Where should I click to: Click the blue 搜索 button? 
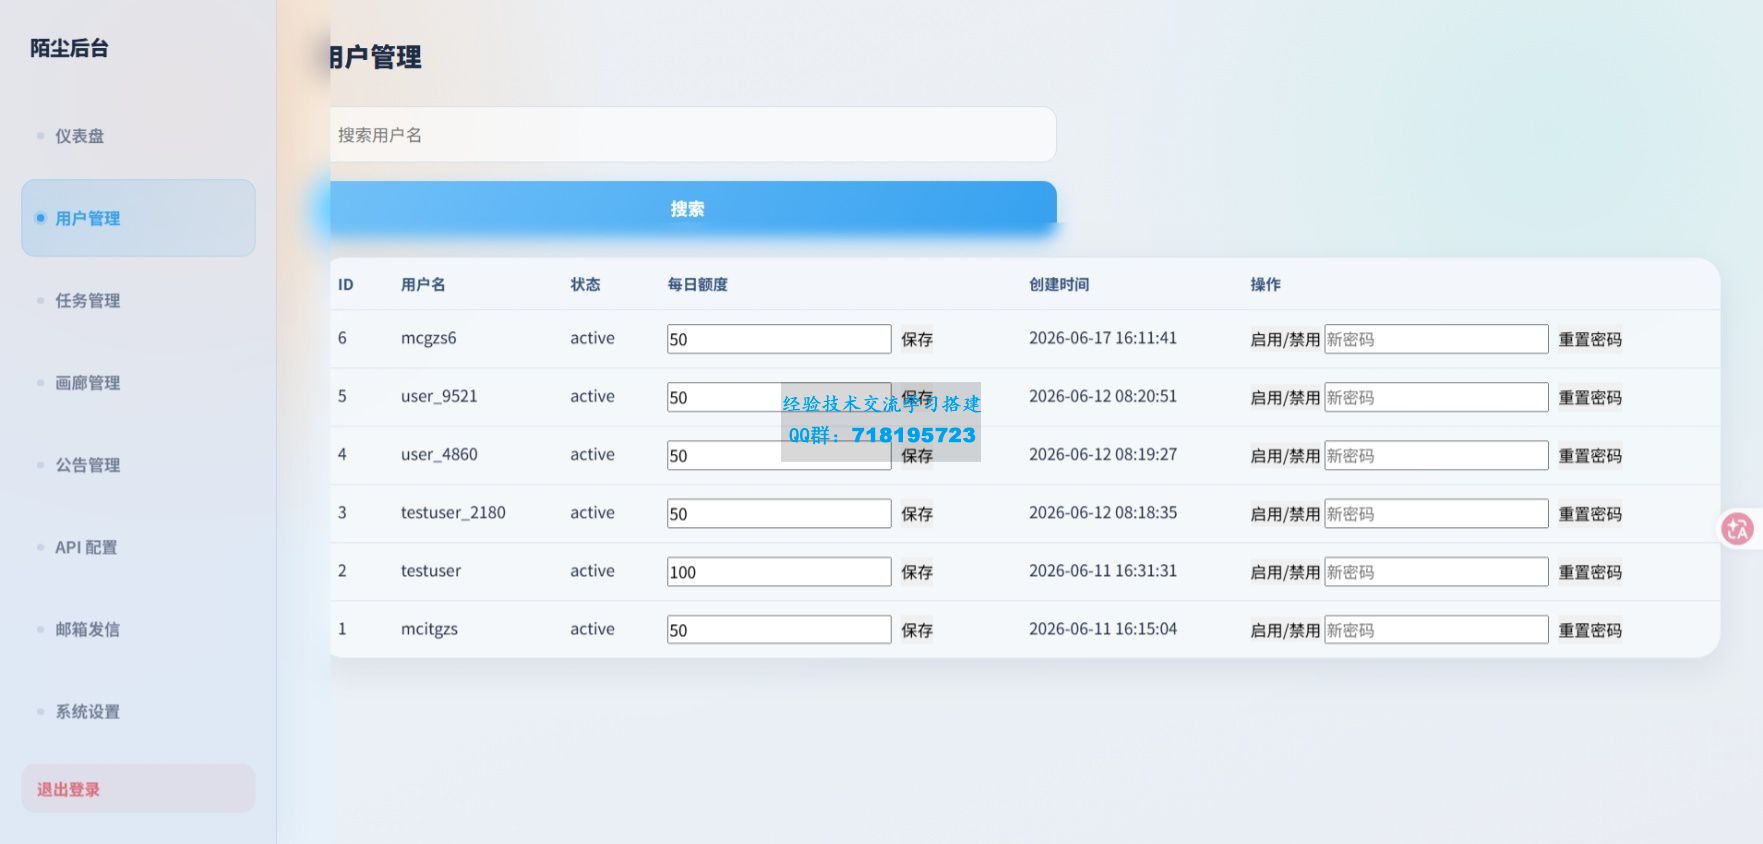coord(692,209)
